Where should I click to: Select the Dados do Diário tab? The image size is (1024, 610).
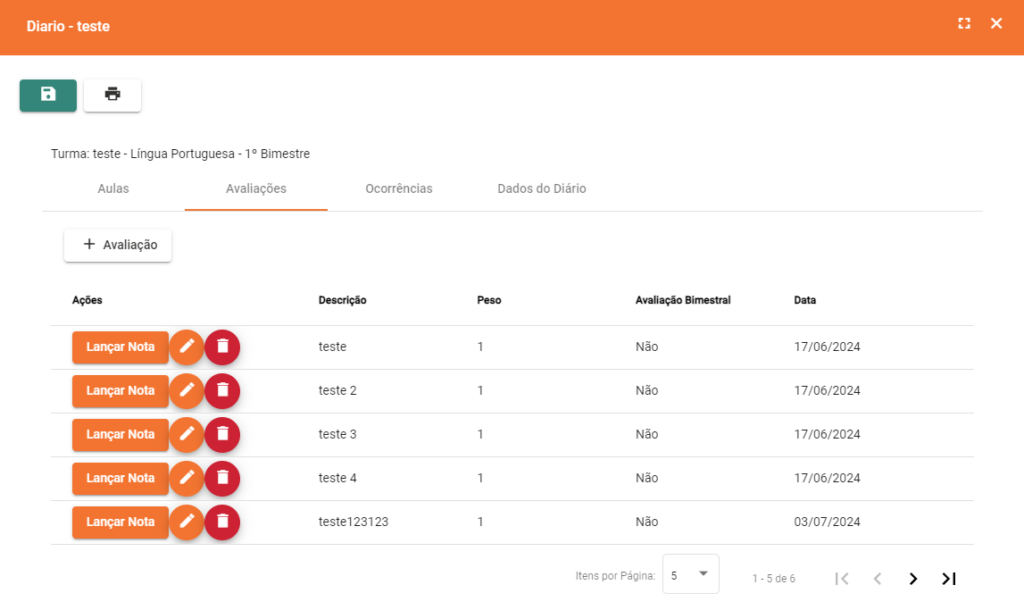[541, 189]
